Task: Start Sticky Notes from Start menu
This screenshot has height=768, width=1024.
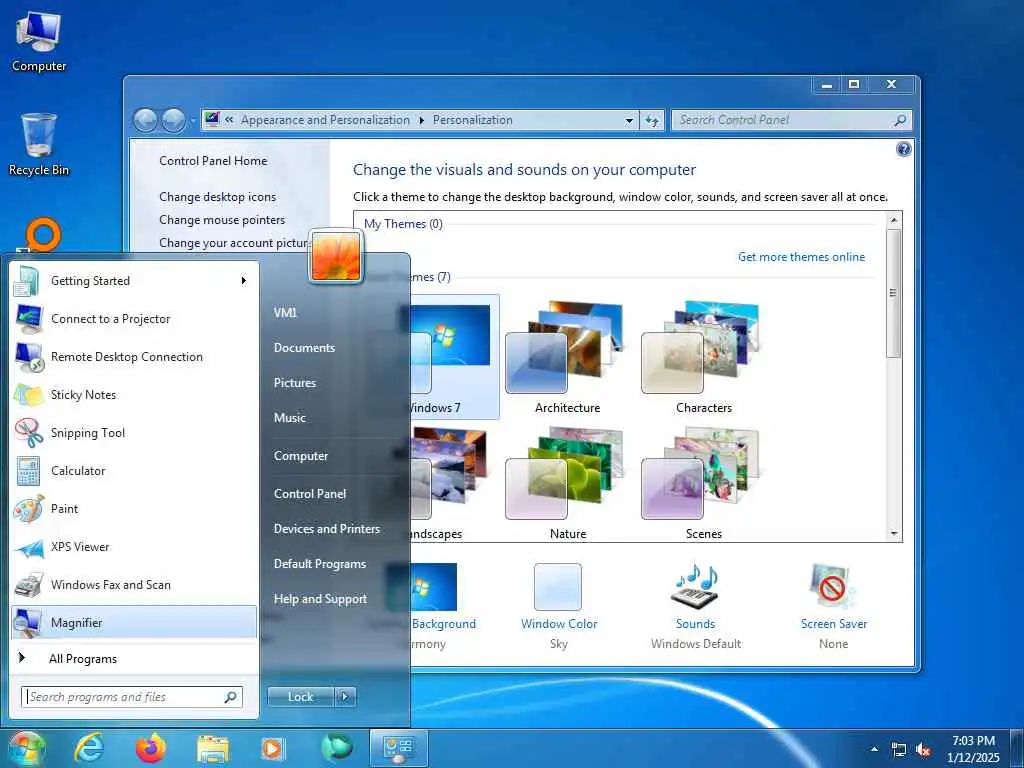Action: pos(134,394)
